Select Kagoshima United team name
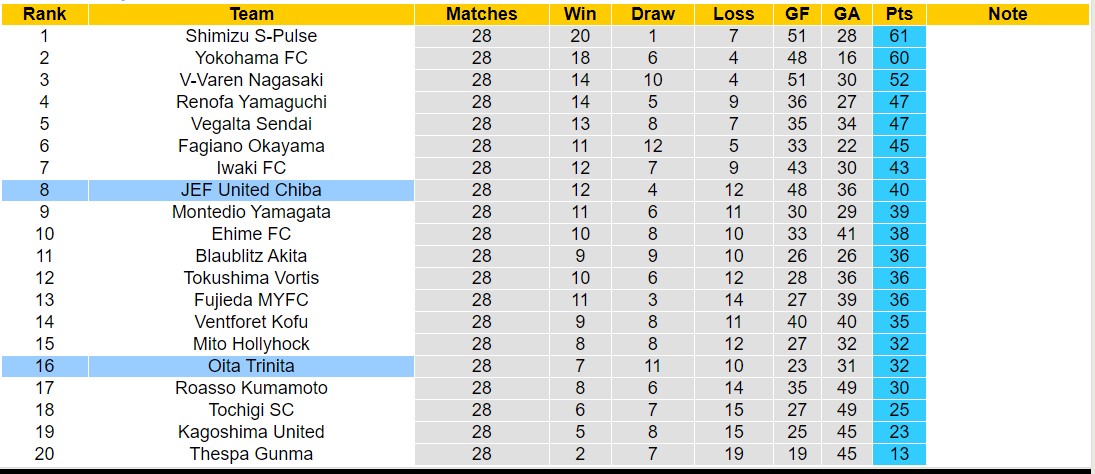Screen dimensions: 1095x474 251,432
